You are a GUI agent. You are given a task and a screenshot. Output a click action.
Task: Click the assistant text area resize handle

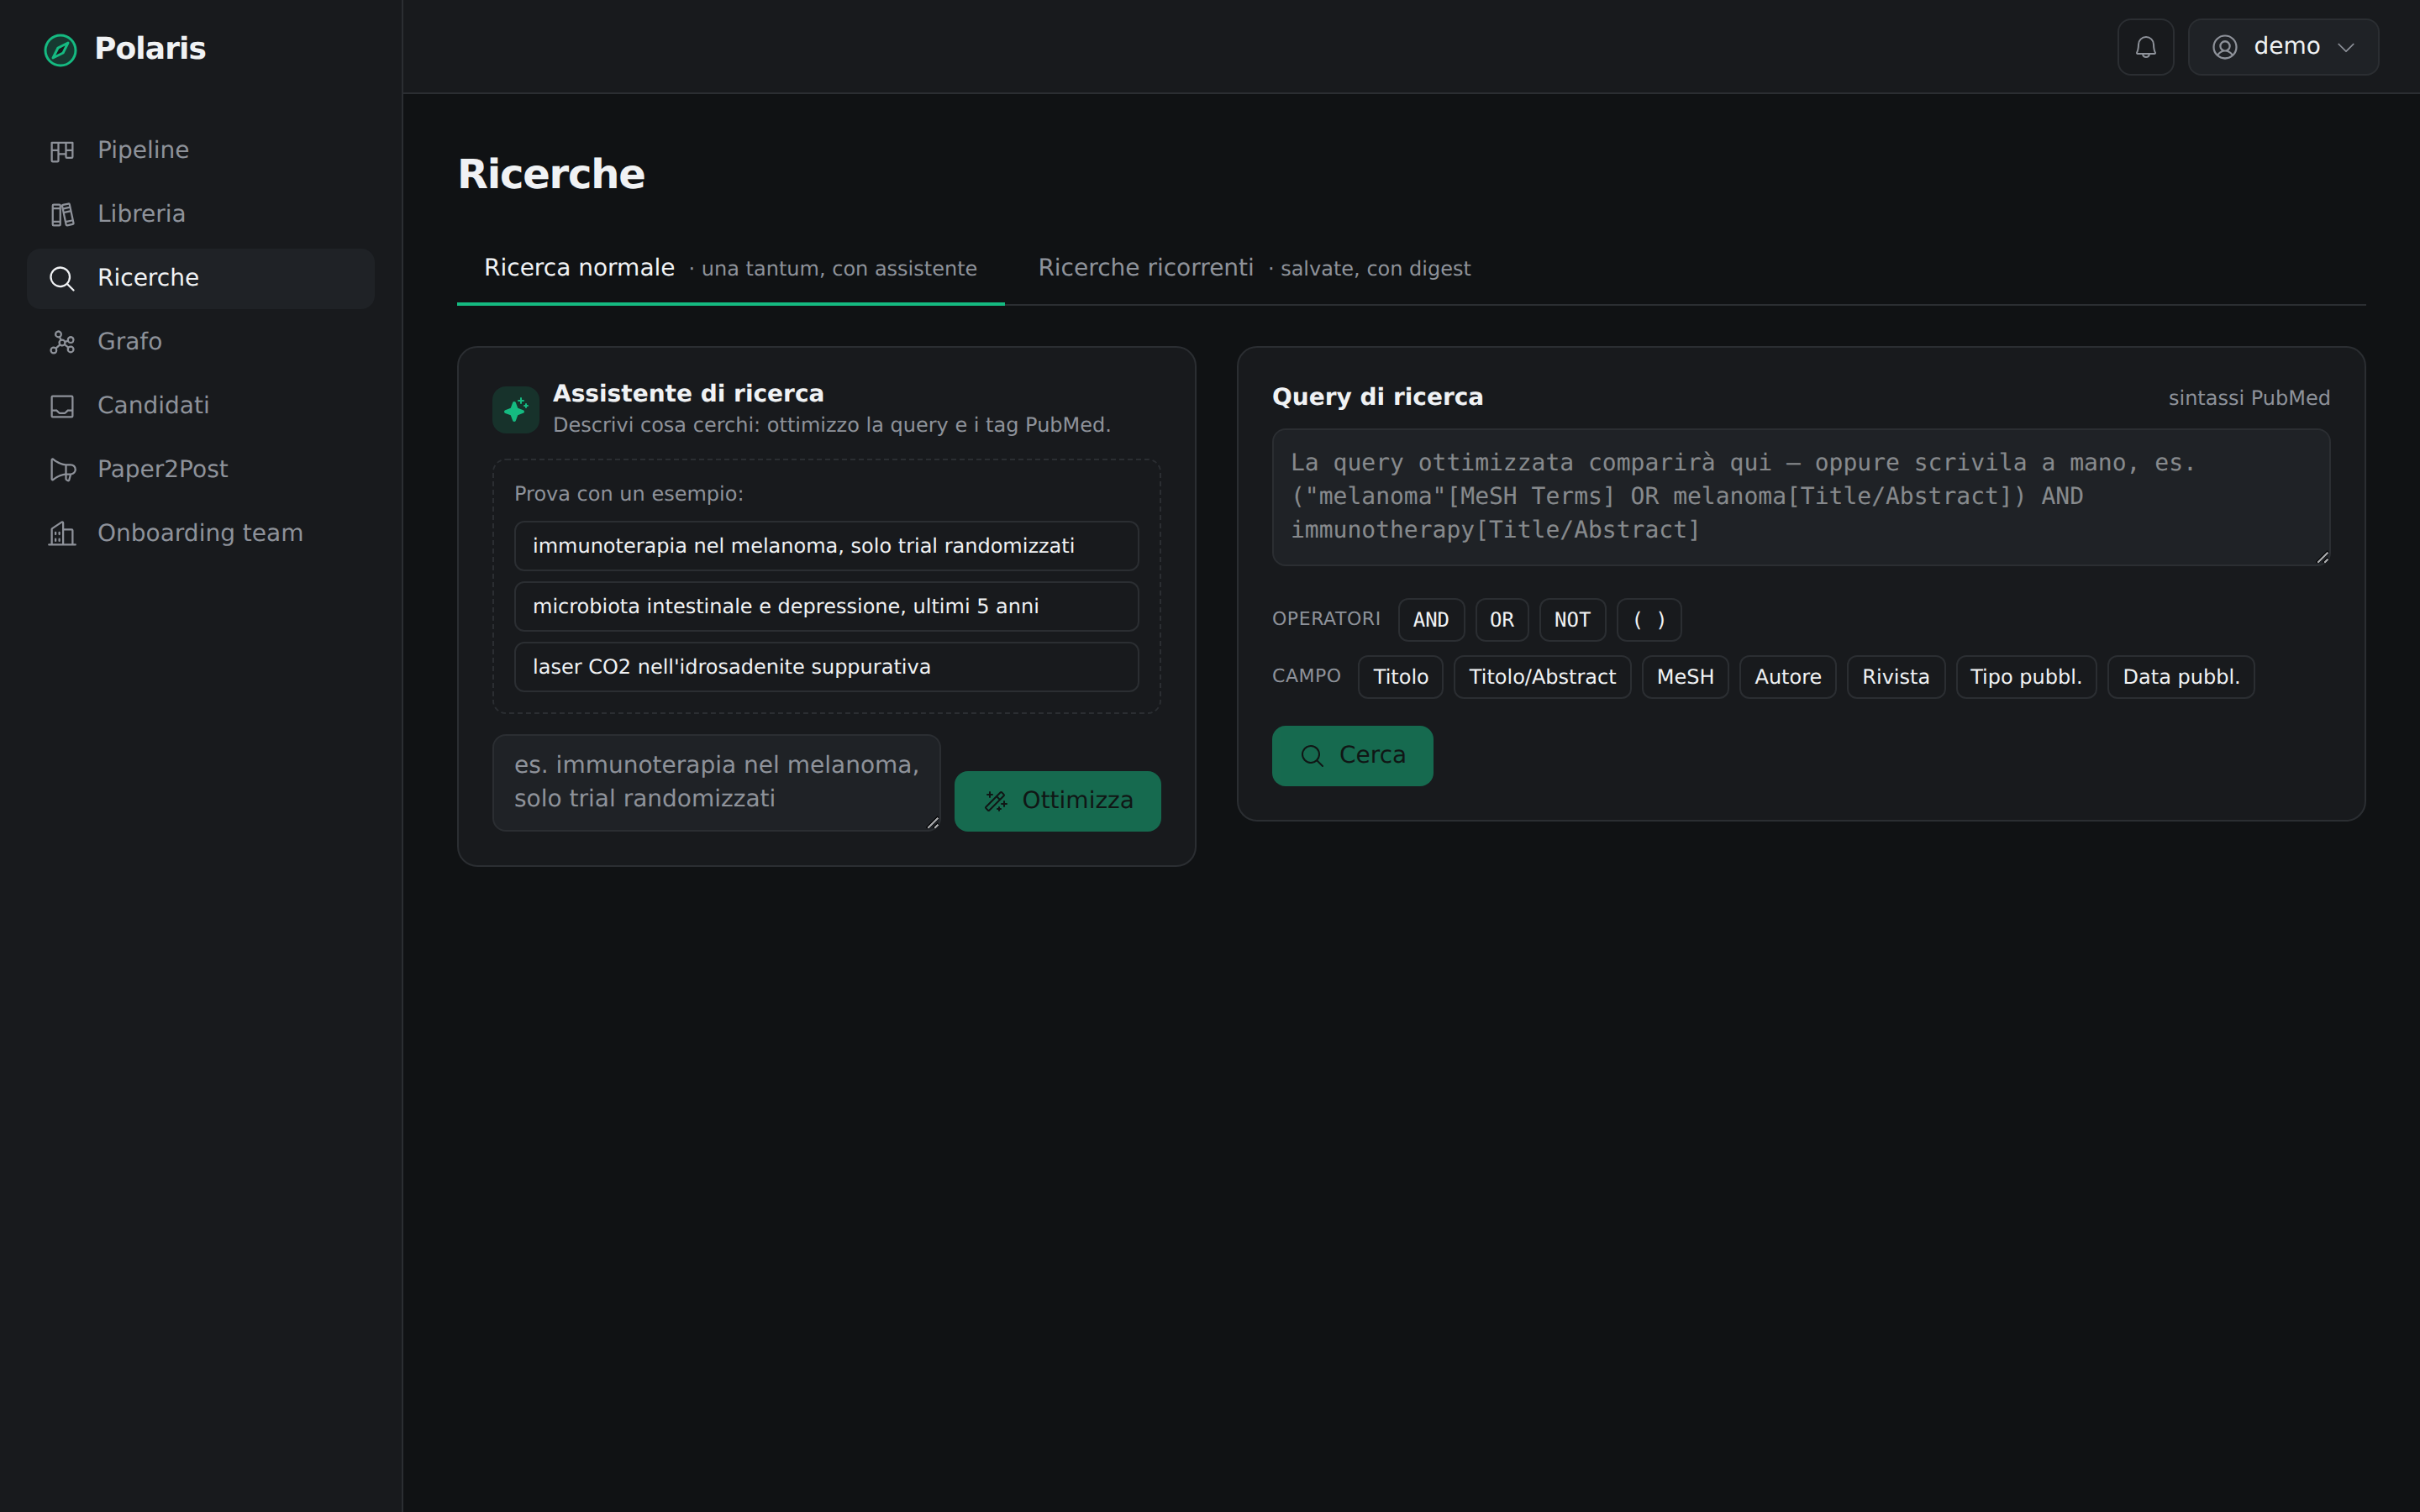pos(932,822)
